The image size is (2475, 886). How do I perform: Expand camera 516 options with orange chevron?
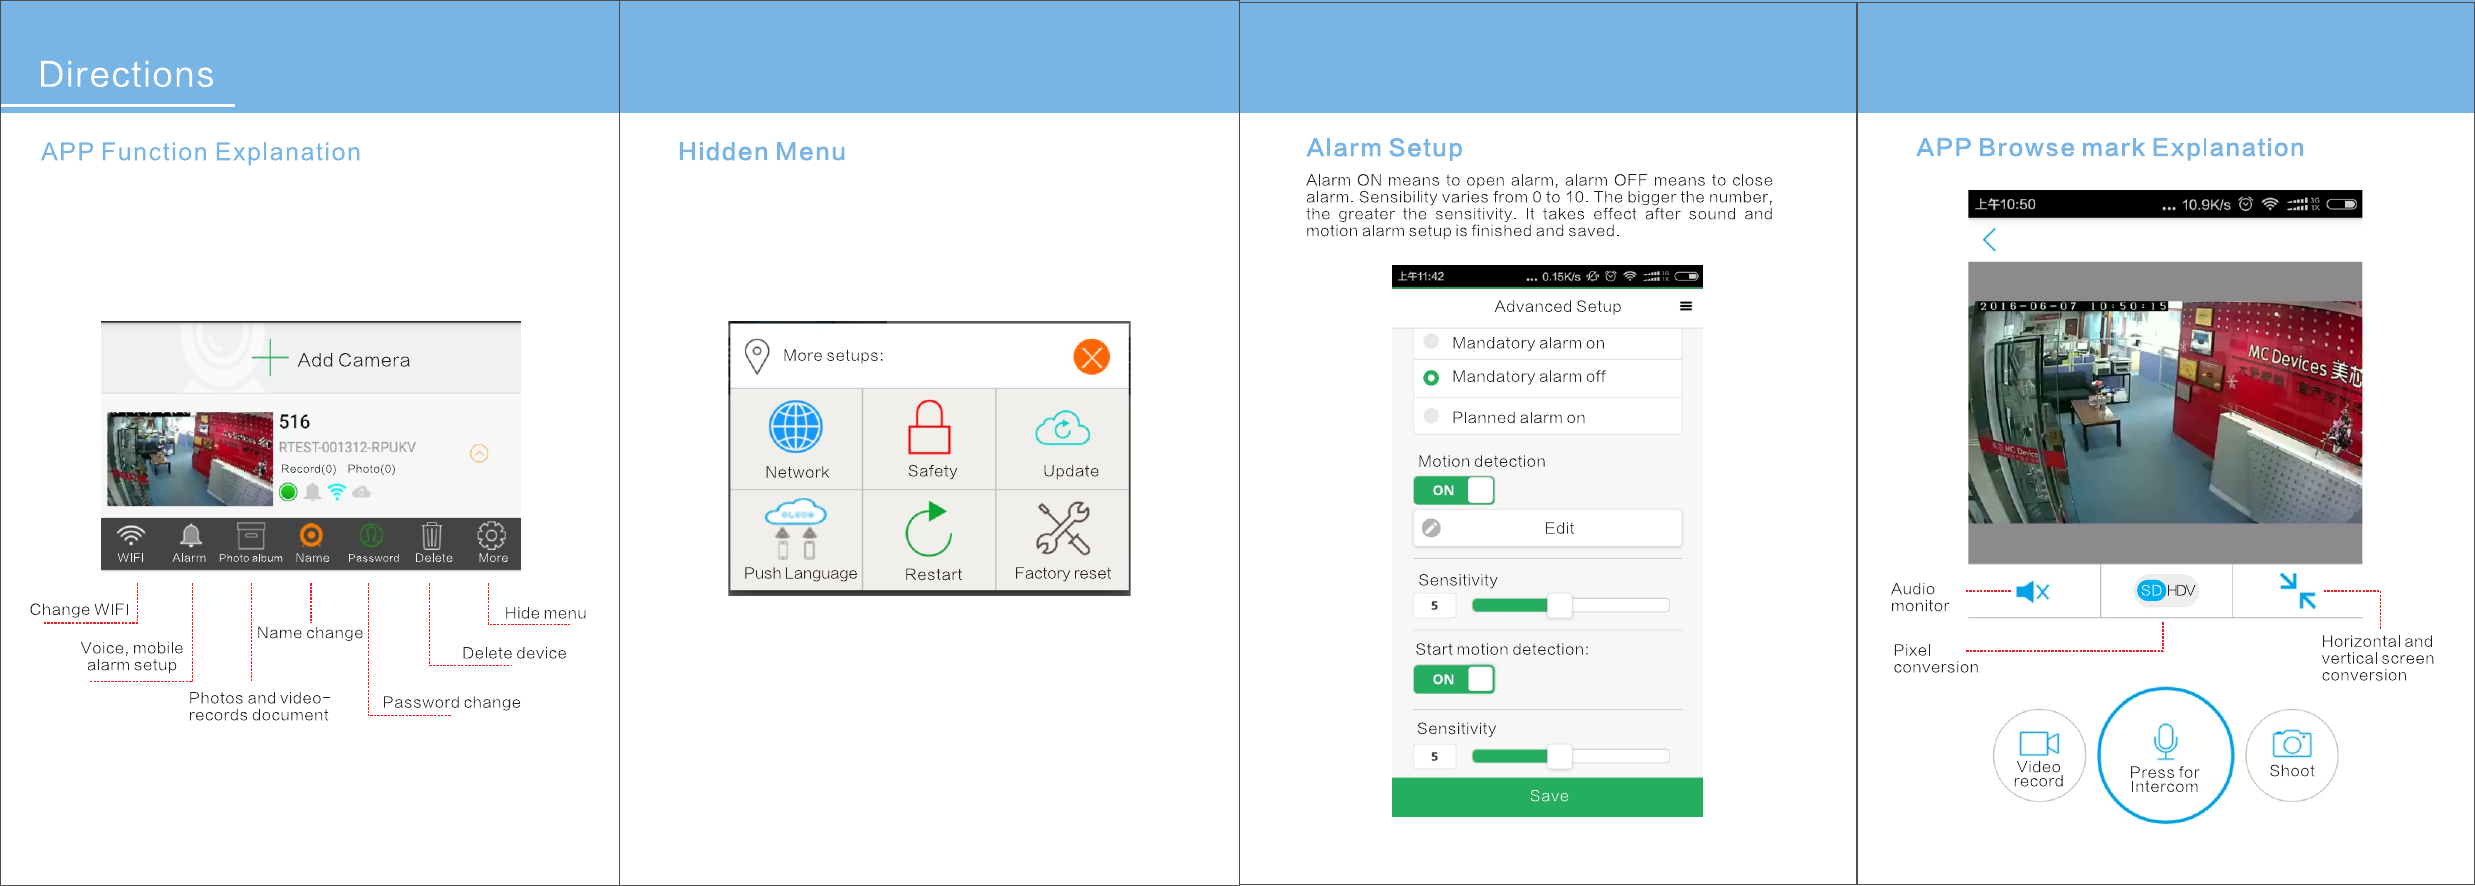[480, 453]
